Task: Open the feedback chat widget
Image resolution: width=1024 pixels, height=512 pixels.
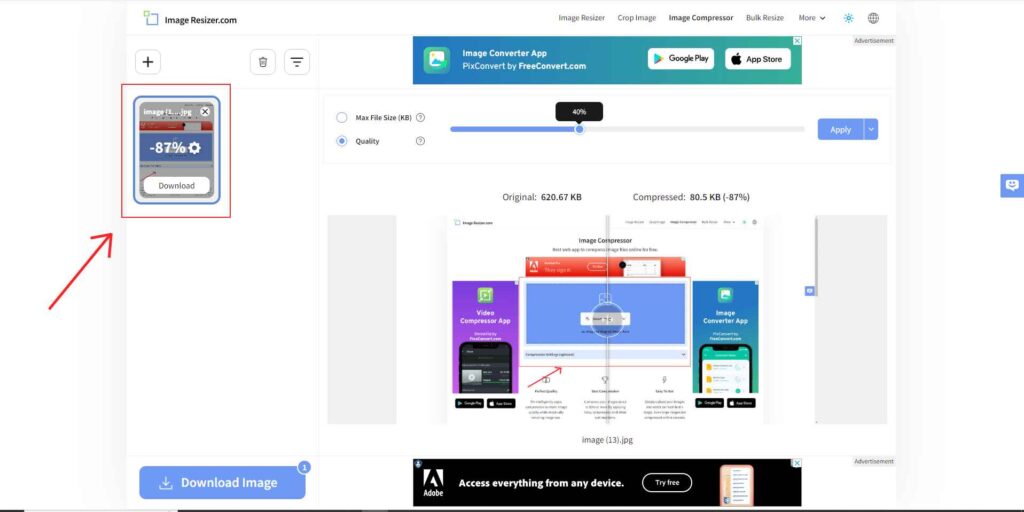Action: click(1012, 185)
